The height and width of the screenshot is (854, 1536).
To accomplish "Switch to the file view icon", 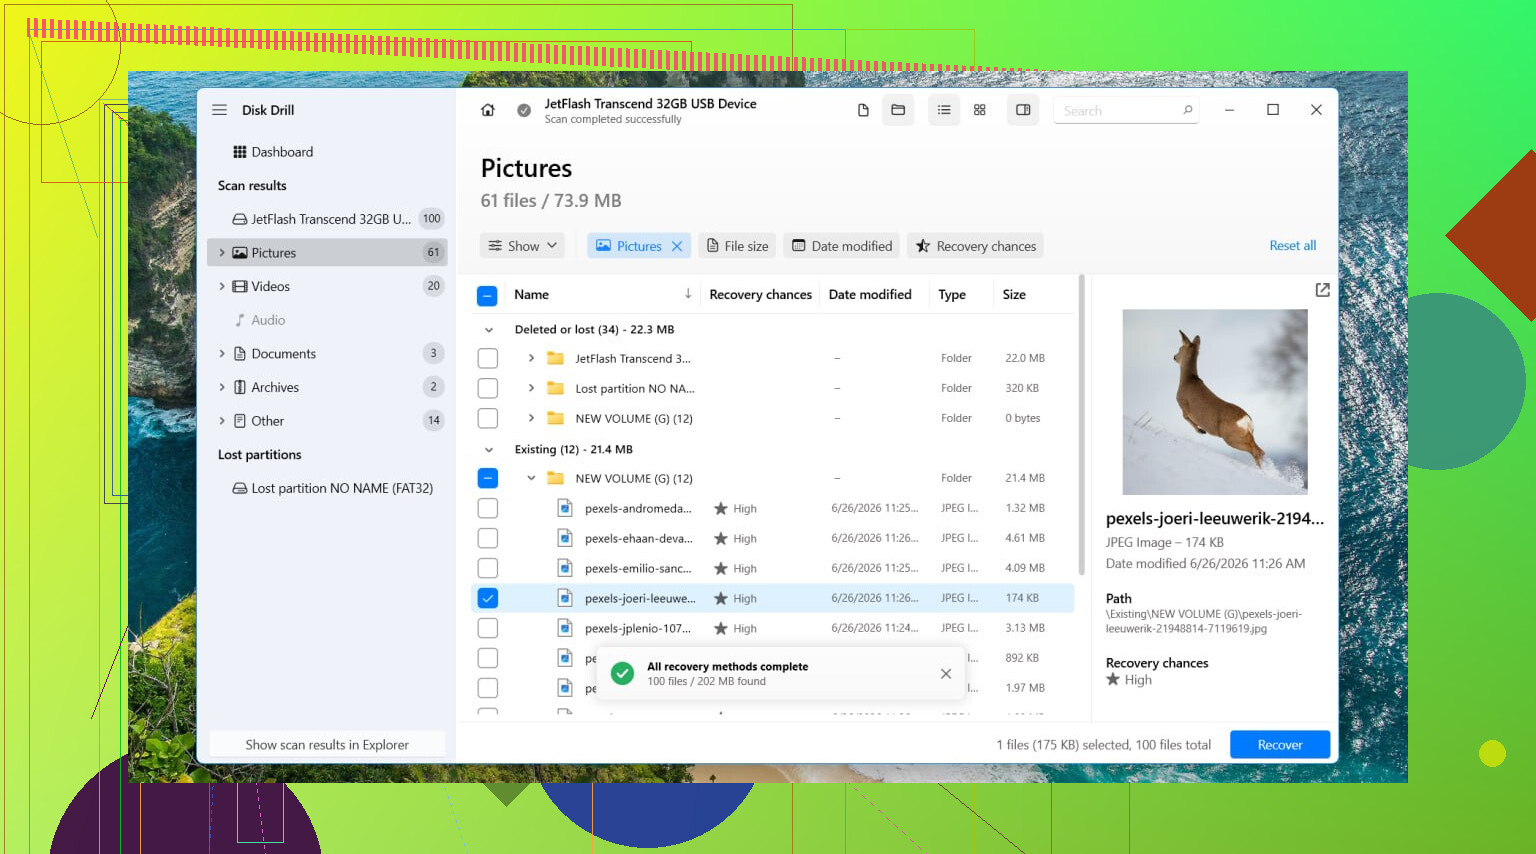I will point(863,110).
